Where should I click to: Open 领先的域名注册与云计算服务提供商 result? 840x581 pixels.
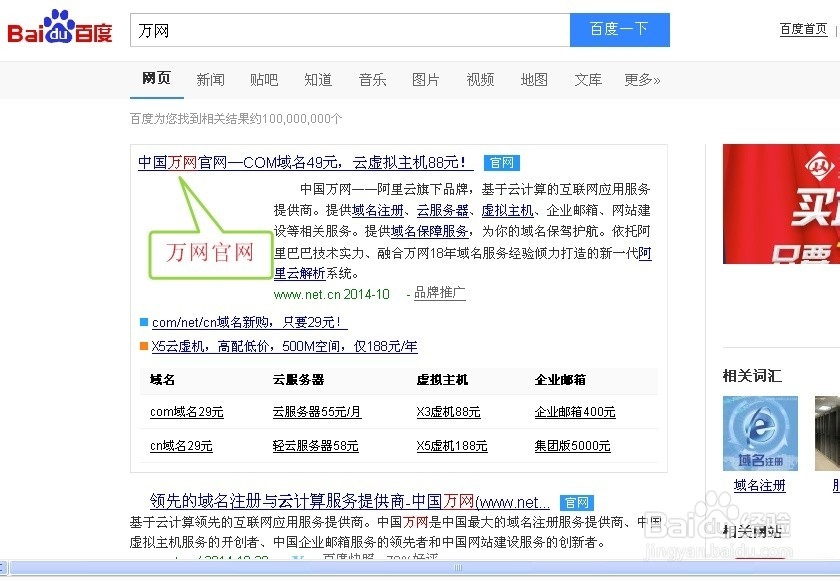(350, 501)
